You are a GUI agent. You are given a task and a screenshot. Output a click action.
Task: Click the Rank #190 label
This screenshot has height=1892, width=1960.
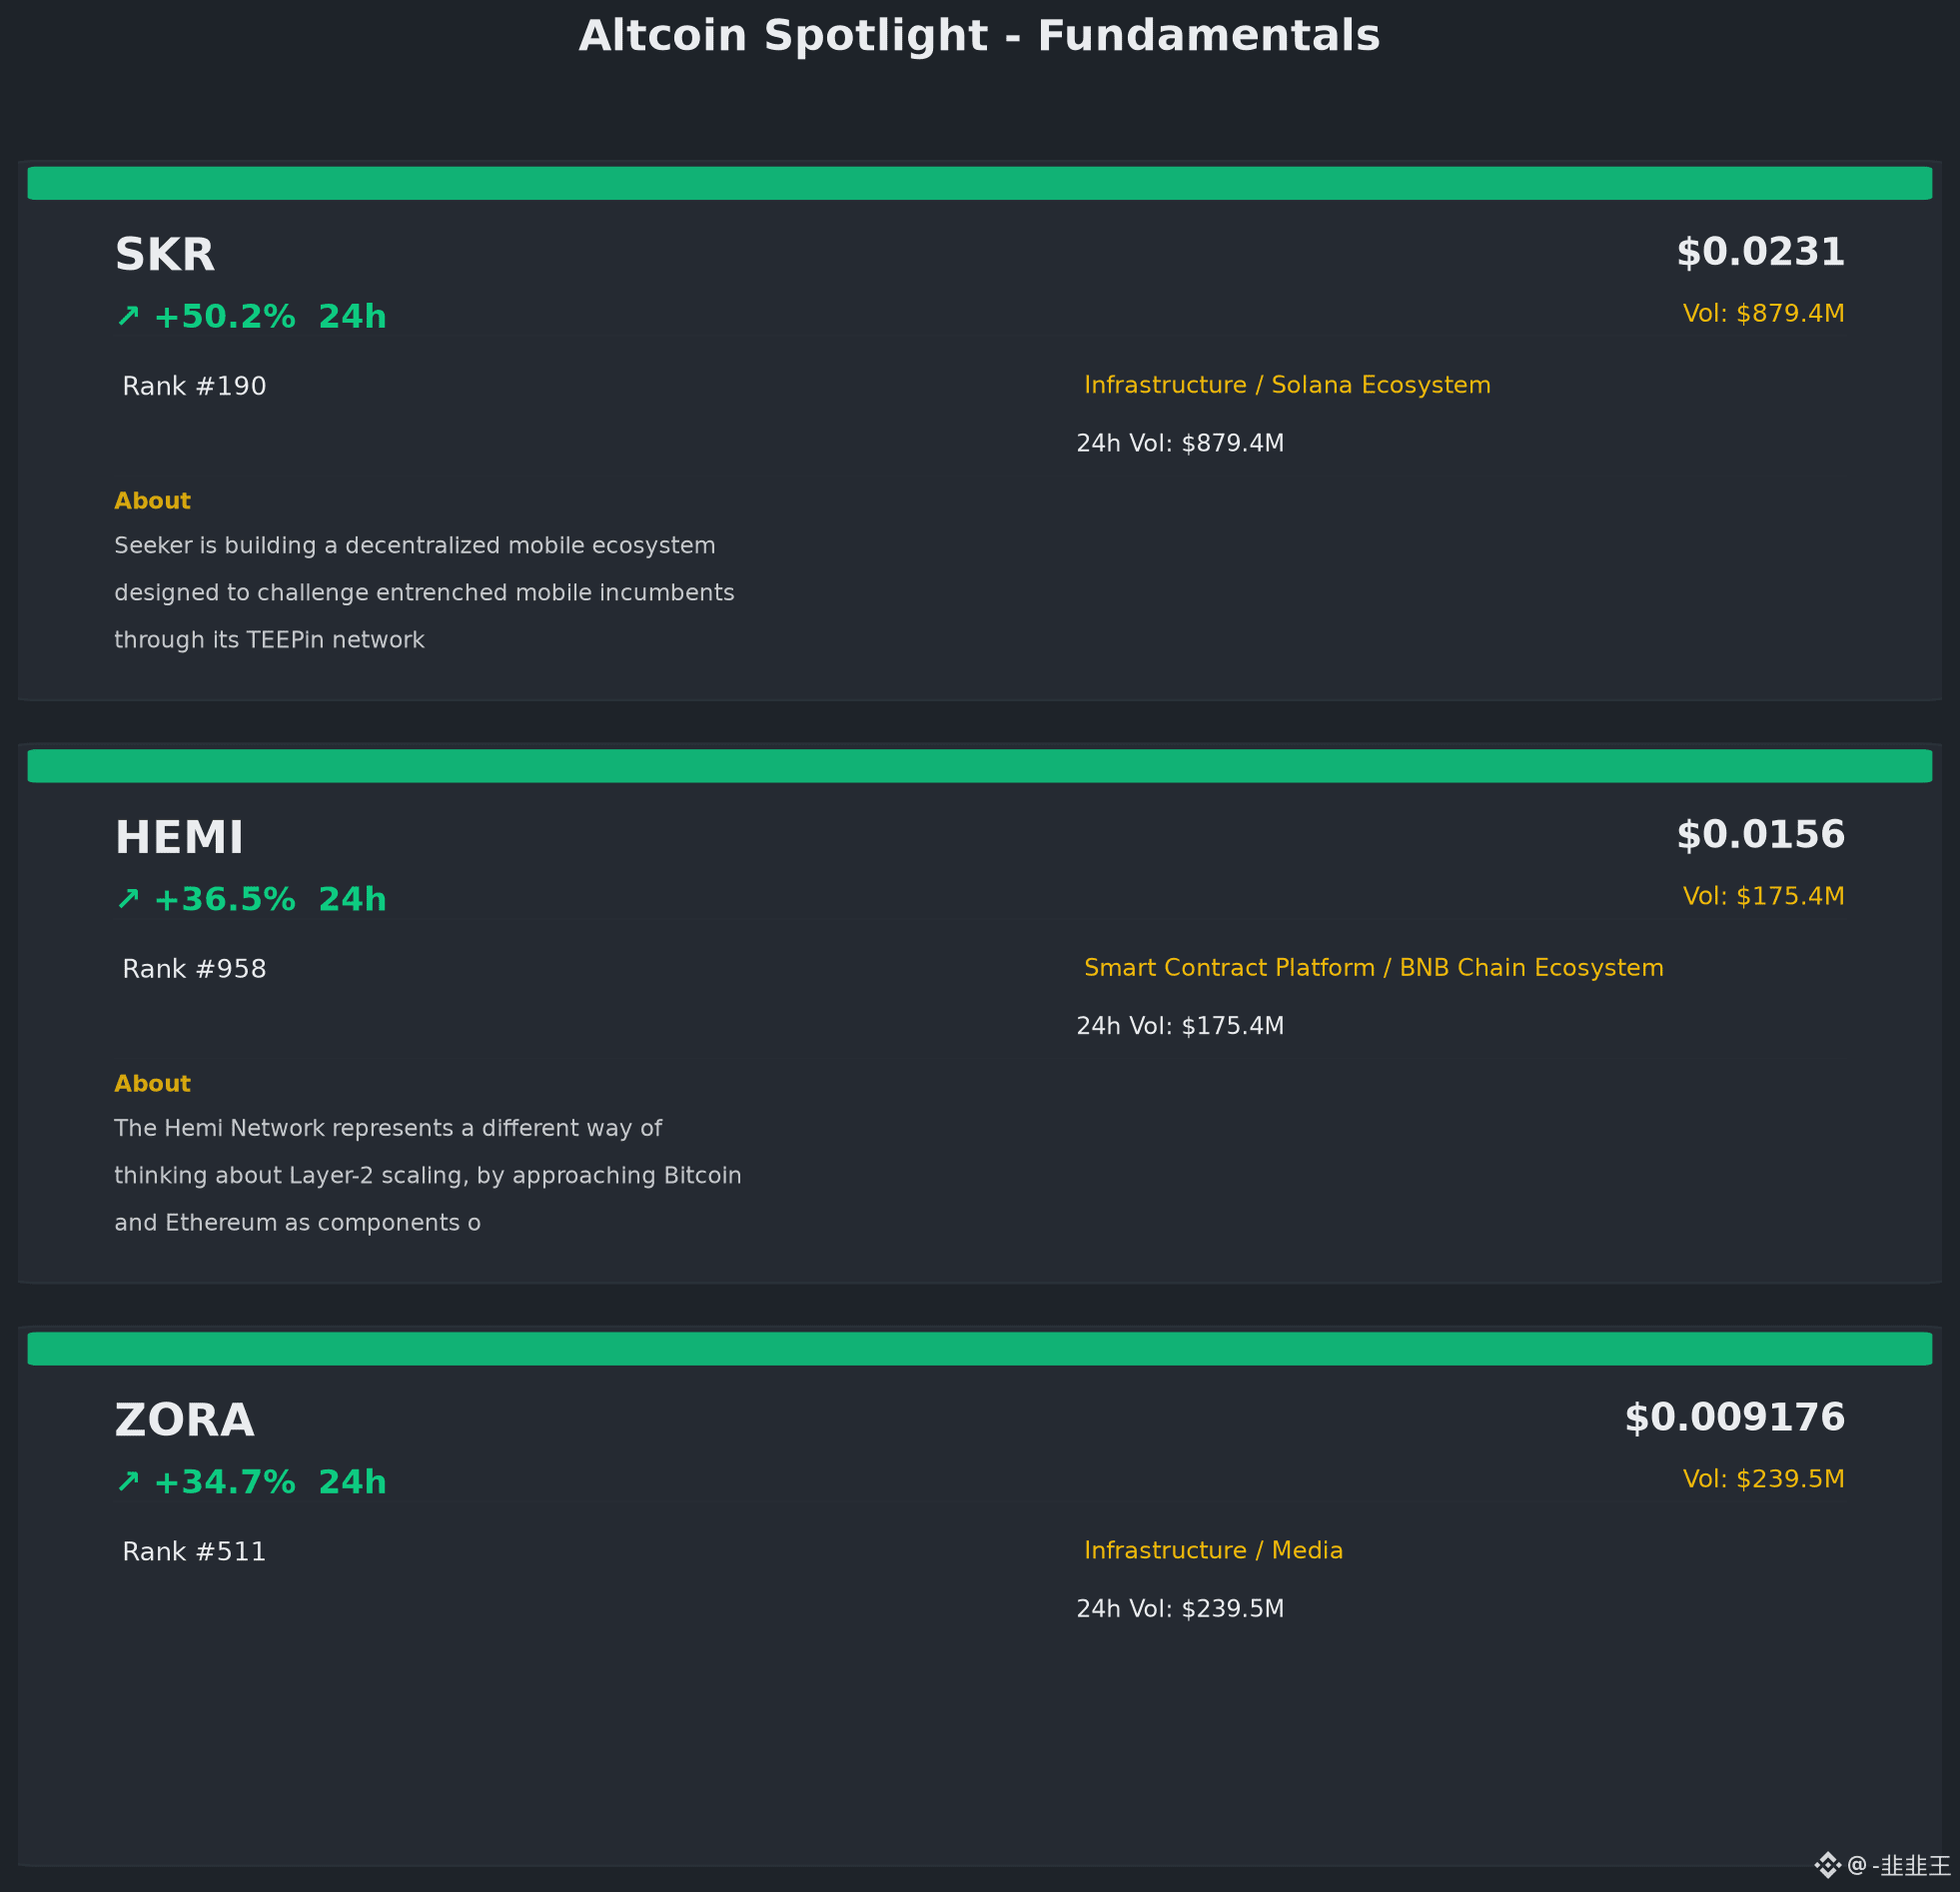pyautogui.click(x=194, y=386)
